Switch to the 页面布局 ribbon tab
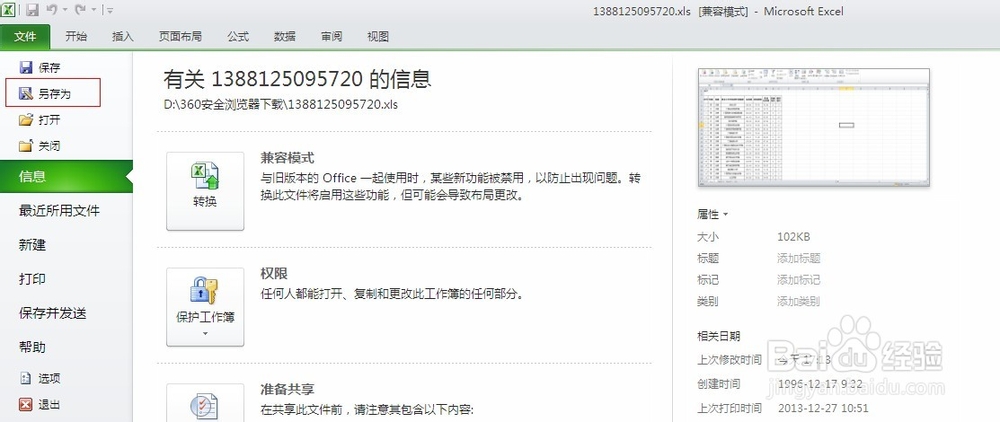The height and width of the screenshot is (422, 1000). [x=180, y=36]
